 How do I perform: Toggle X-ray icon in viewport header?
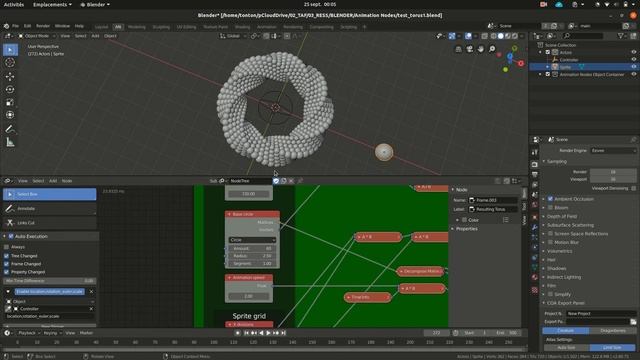(484, 36)
